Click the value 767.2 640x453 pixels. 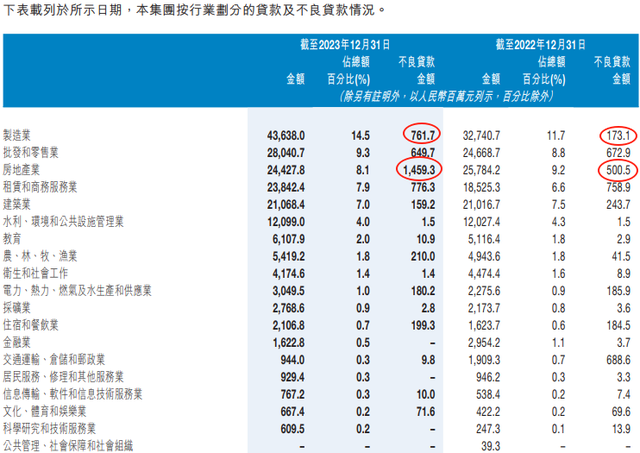tap(292, 394)
